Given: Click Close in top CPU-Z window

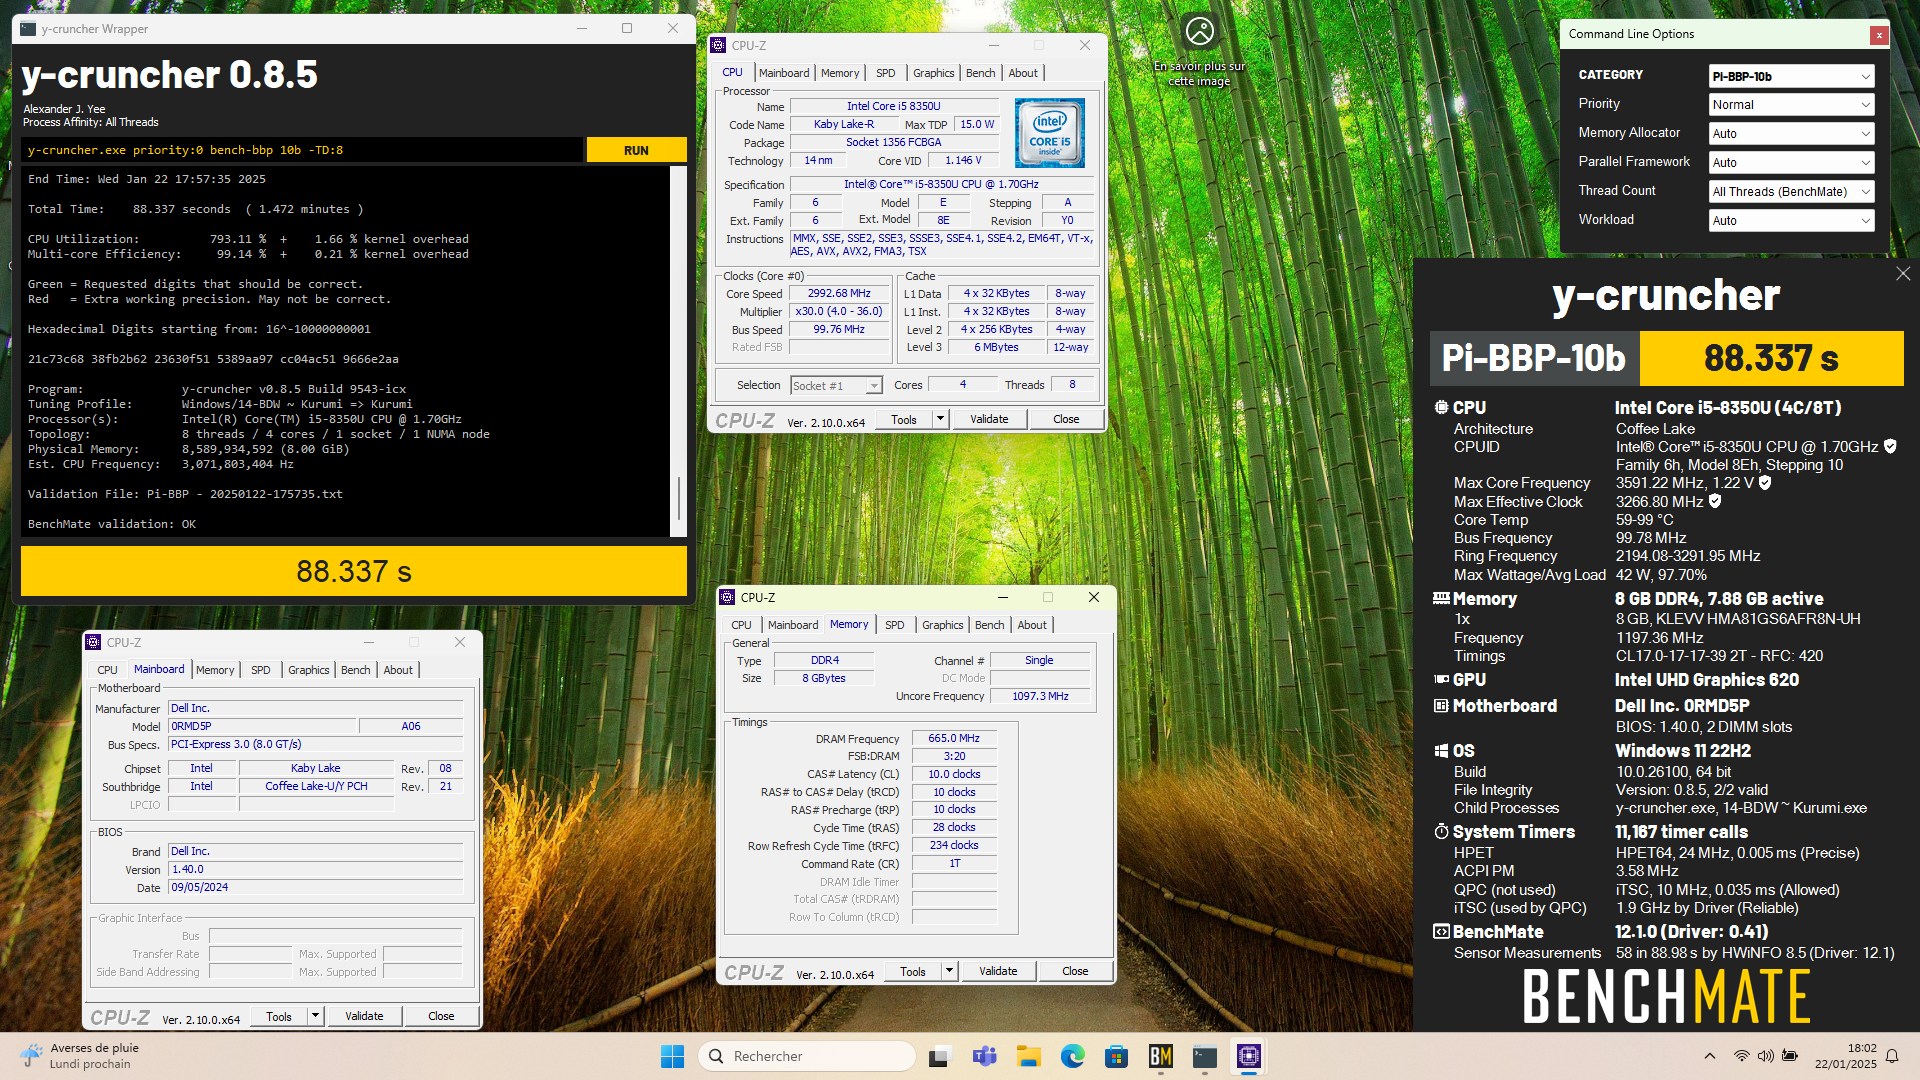Looking at the screenshot, I should click(x=1066, y=419).
